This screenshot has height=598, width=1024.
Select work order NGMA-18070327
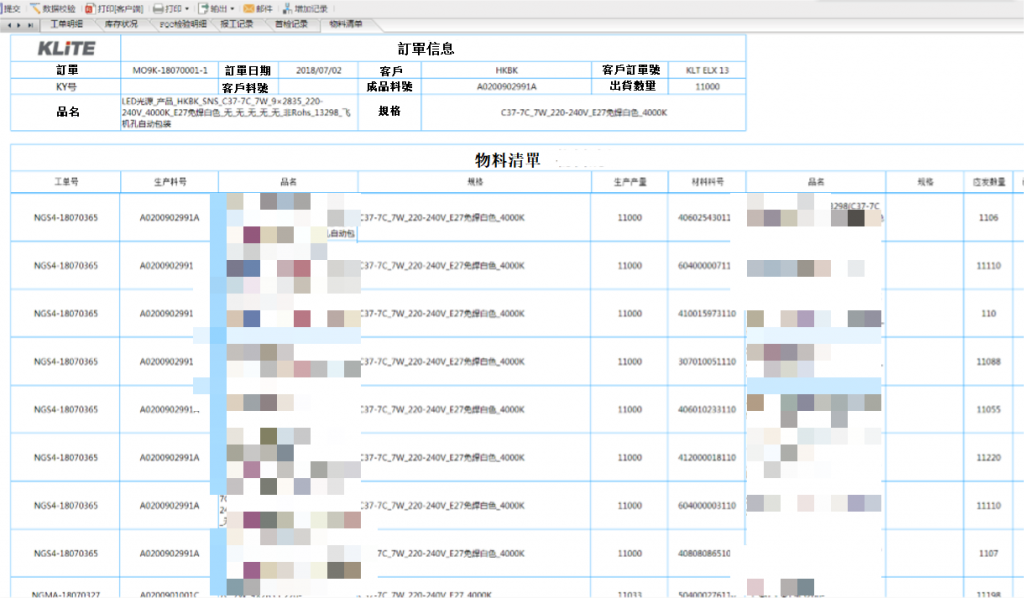click(66, 594)
